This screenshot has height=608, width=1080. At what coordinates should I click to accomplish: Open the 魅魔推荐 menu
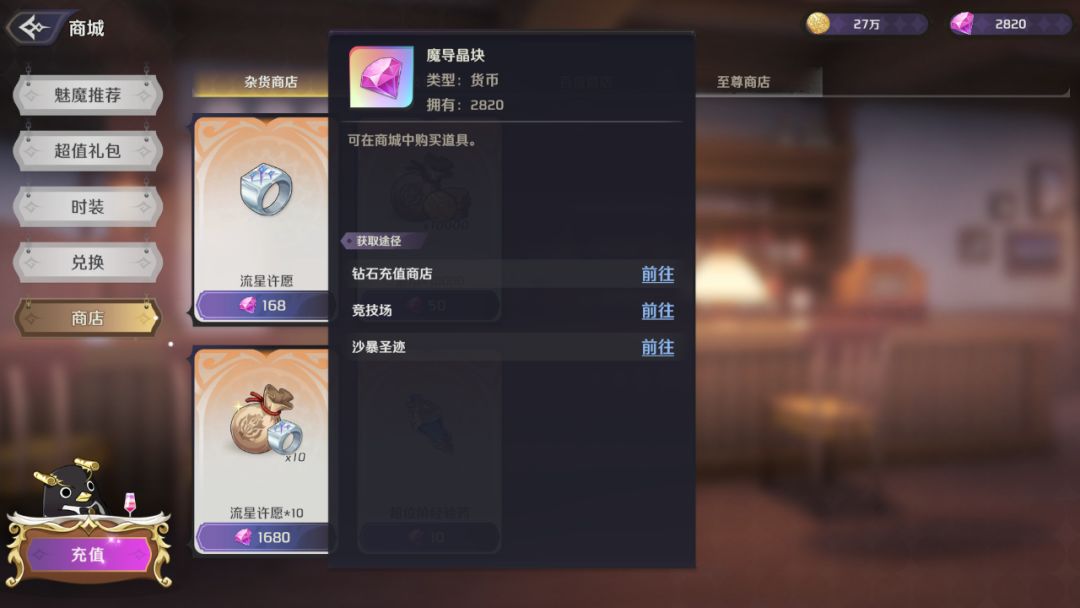(x=87, y=95)
